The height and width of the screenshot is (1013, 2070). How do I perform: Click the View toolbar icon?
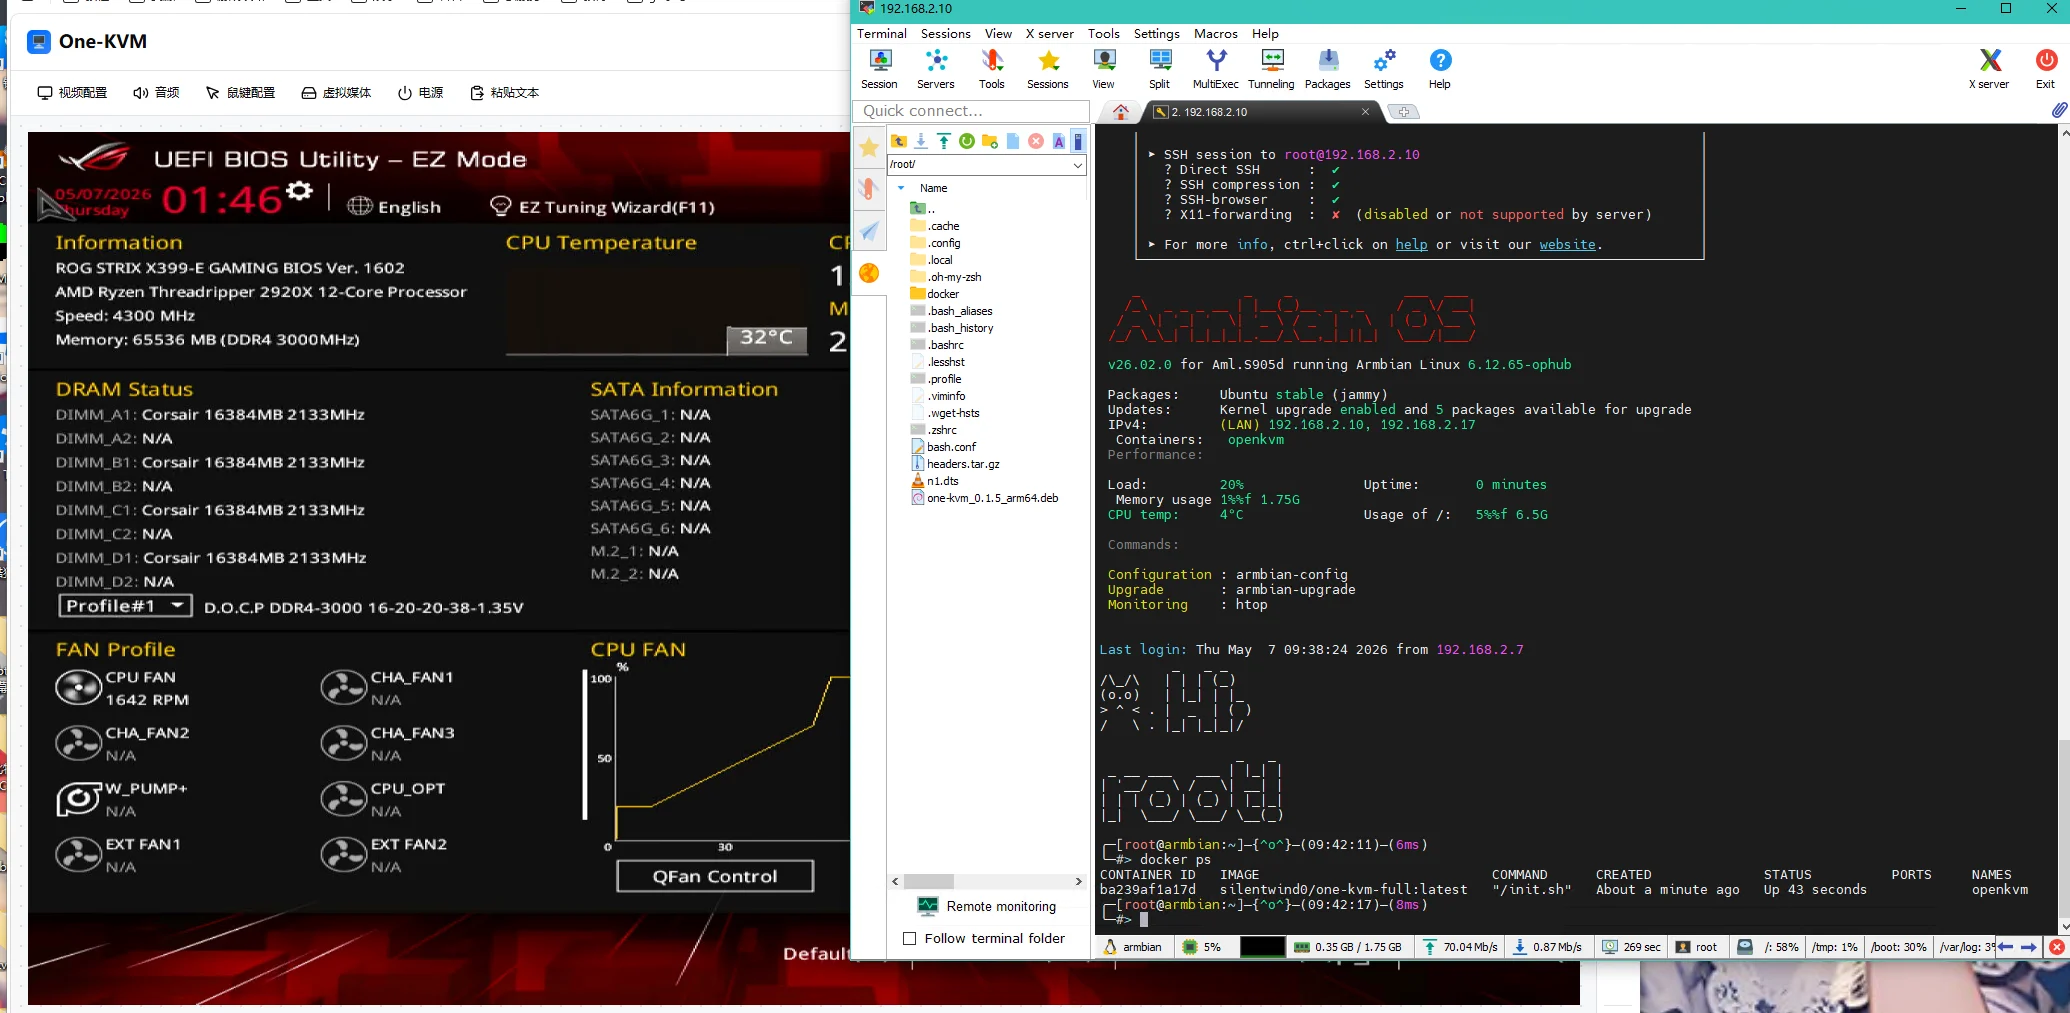click(1103, 69)
